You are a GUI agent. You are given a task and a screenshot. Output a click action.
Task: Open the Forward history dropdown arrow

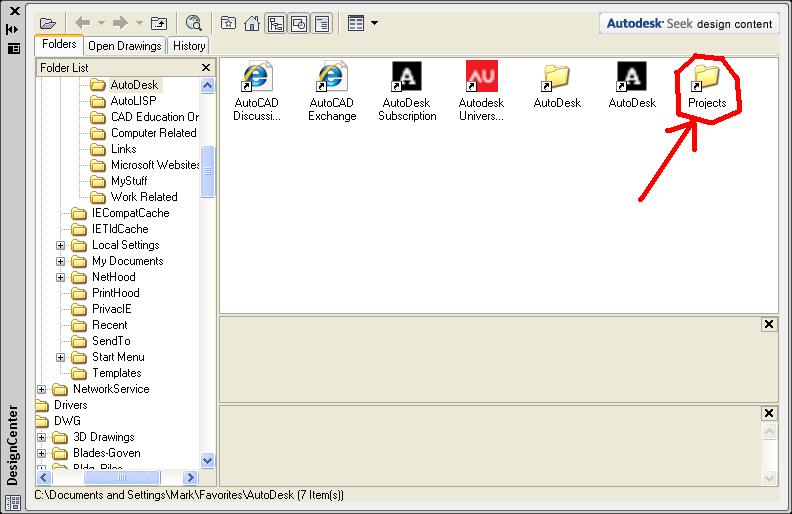tap(139, 23)
